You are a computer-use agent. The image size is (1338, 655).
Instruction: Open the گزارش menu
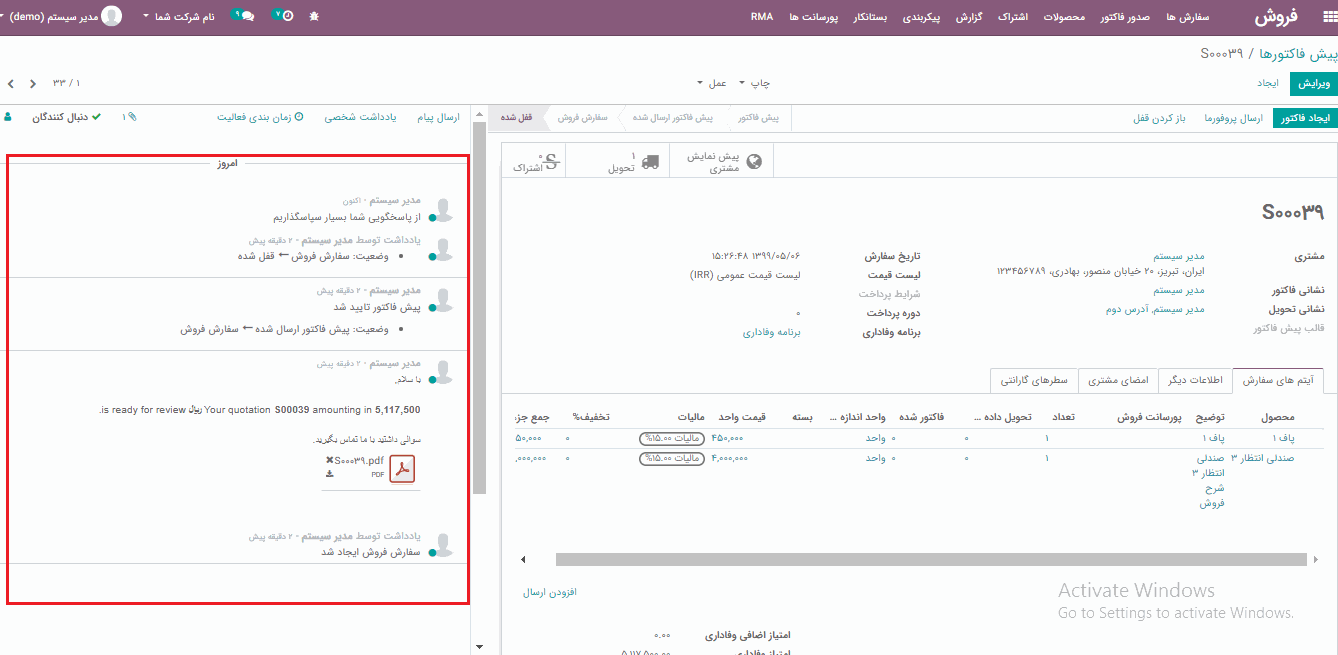968,17
